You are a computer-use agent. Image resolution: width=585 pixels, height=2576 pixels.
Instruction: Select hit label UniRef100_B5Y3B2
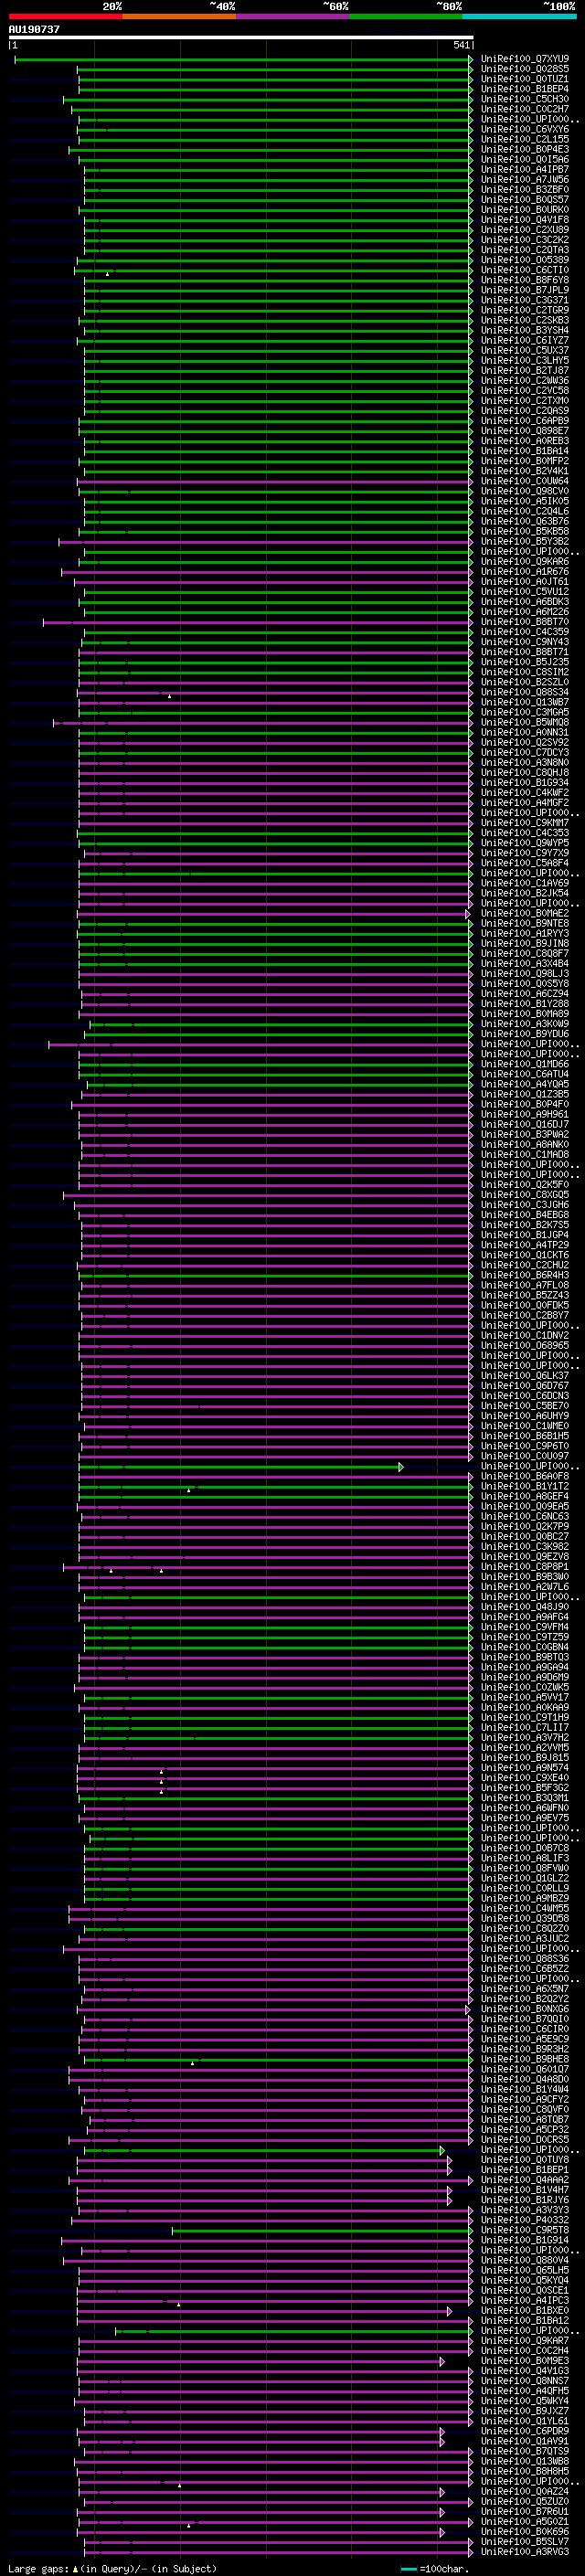tap(525, 542)
